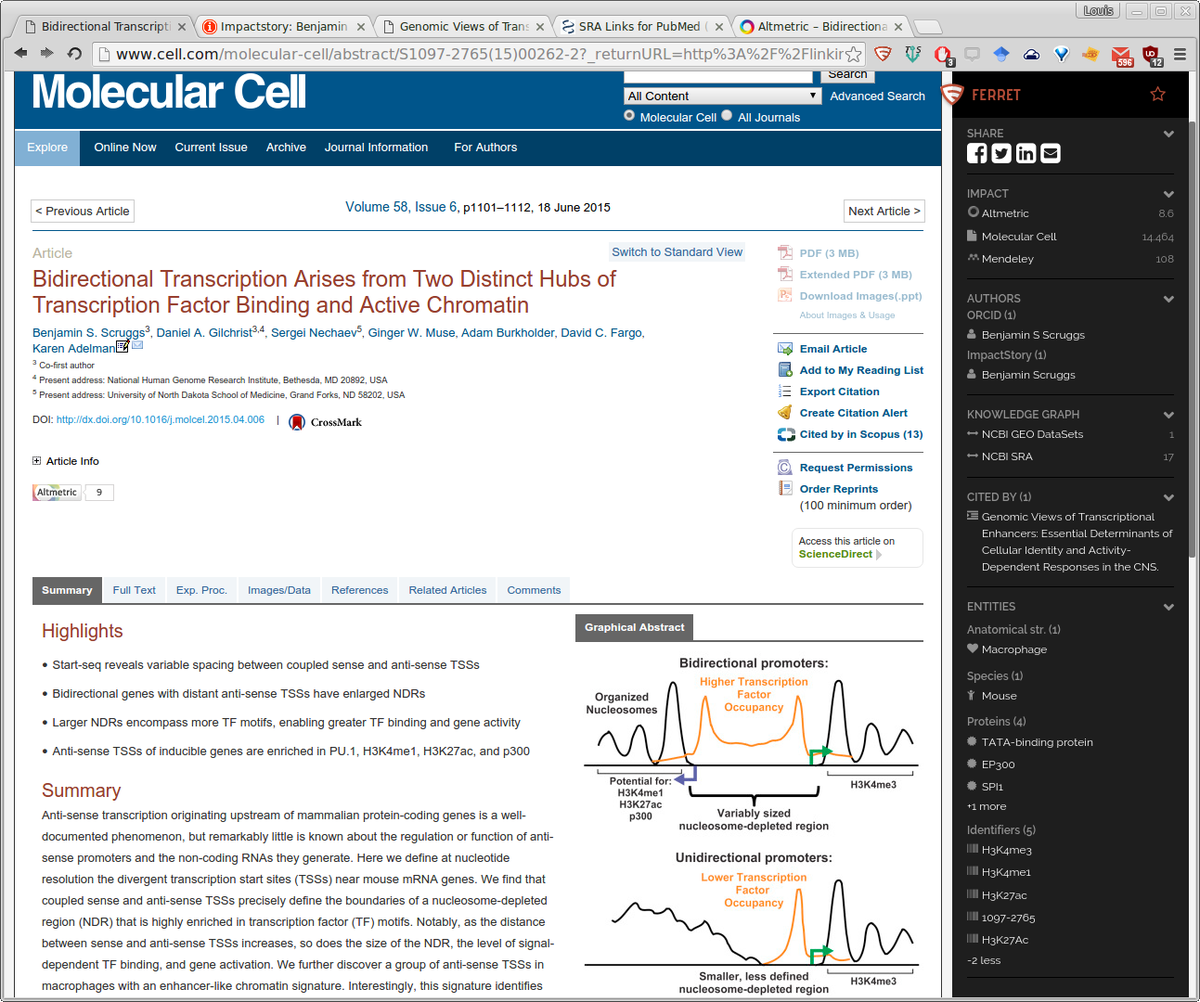Click the blue cloud extension icon
The height and width of the screenshot is (1002, 1200).
[1032, 54]
